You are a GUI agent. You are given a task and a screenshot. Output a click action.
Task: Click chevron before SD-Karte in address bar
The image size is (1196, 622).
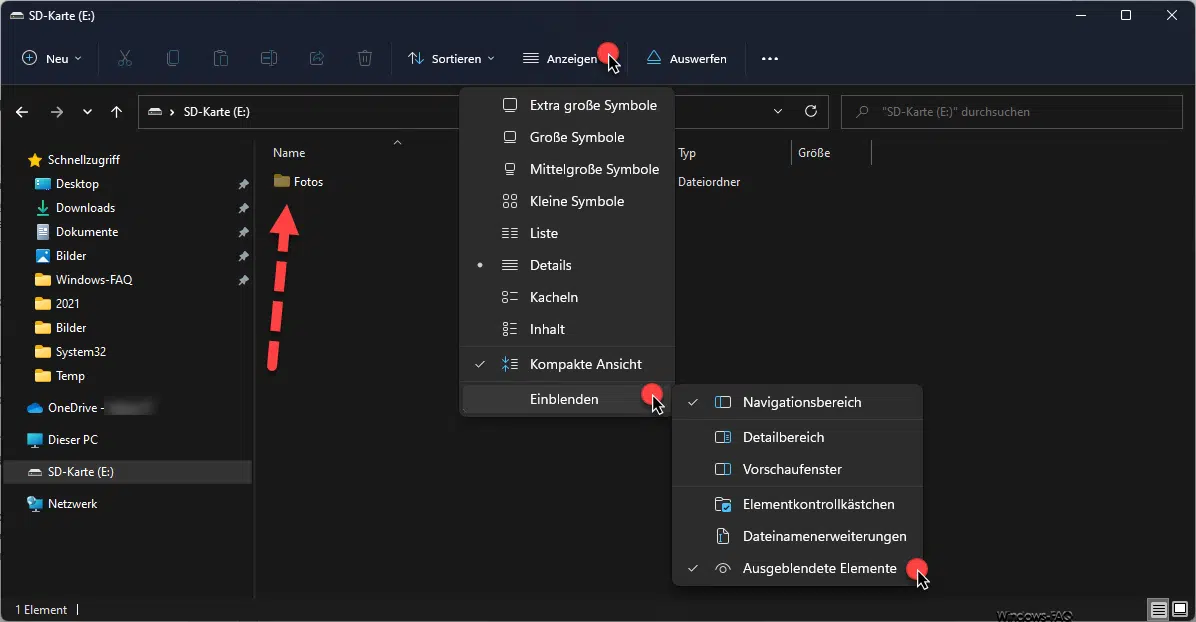click(x=172, y=112)
